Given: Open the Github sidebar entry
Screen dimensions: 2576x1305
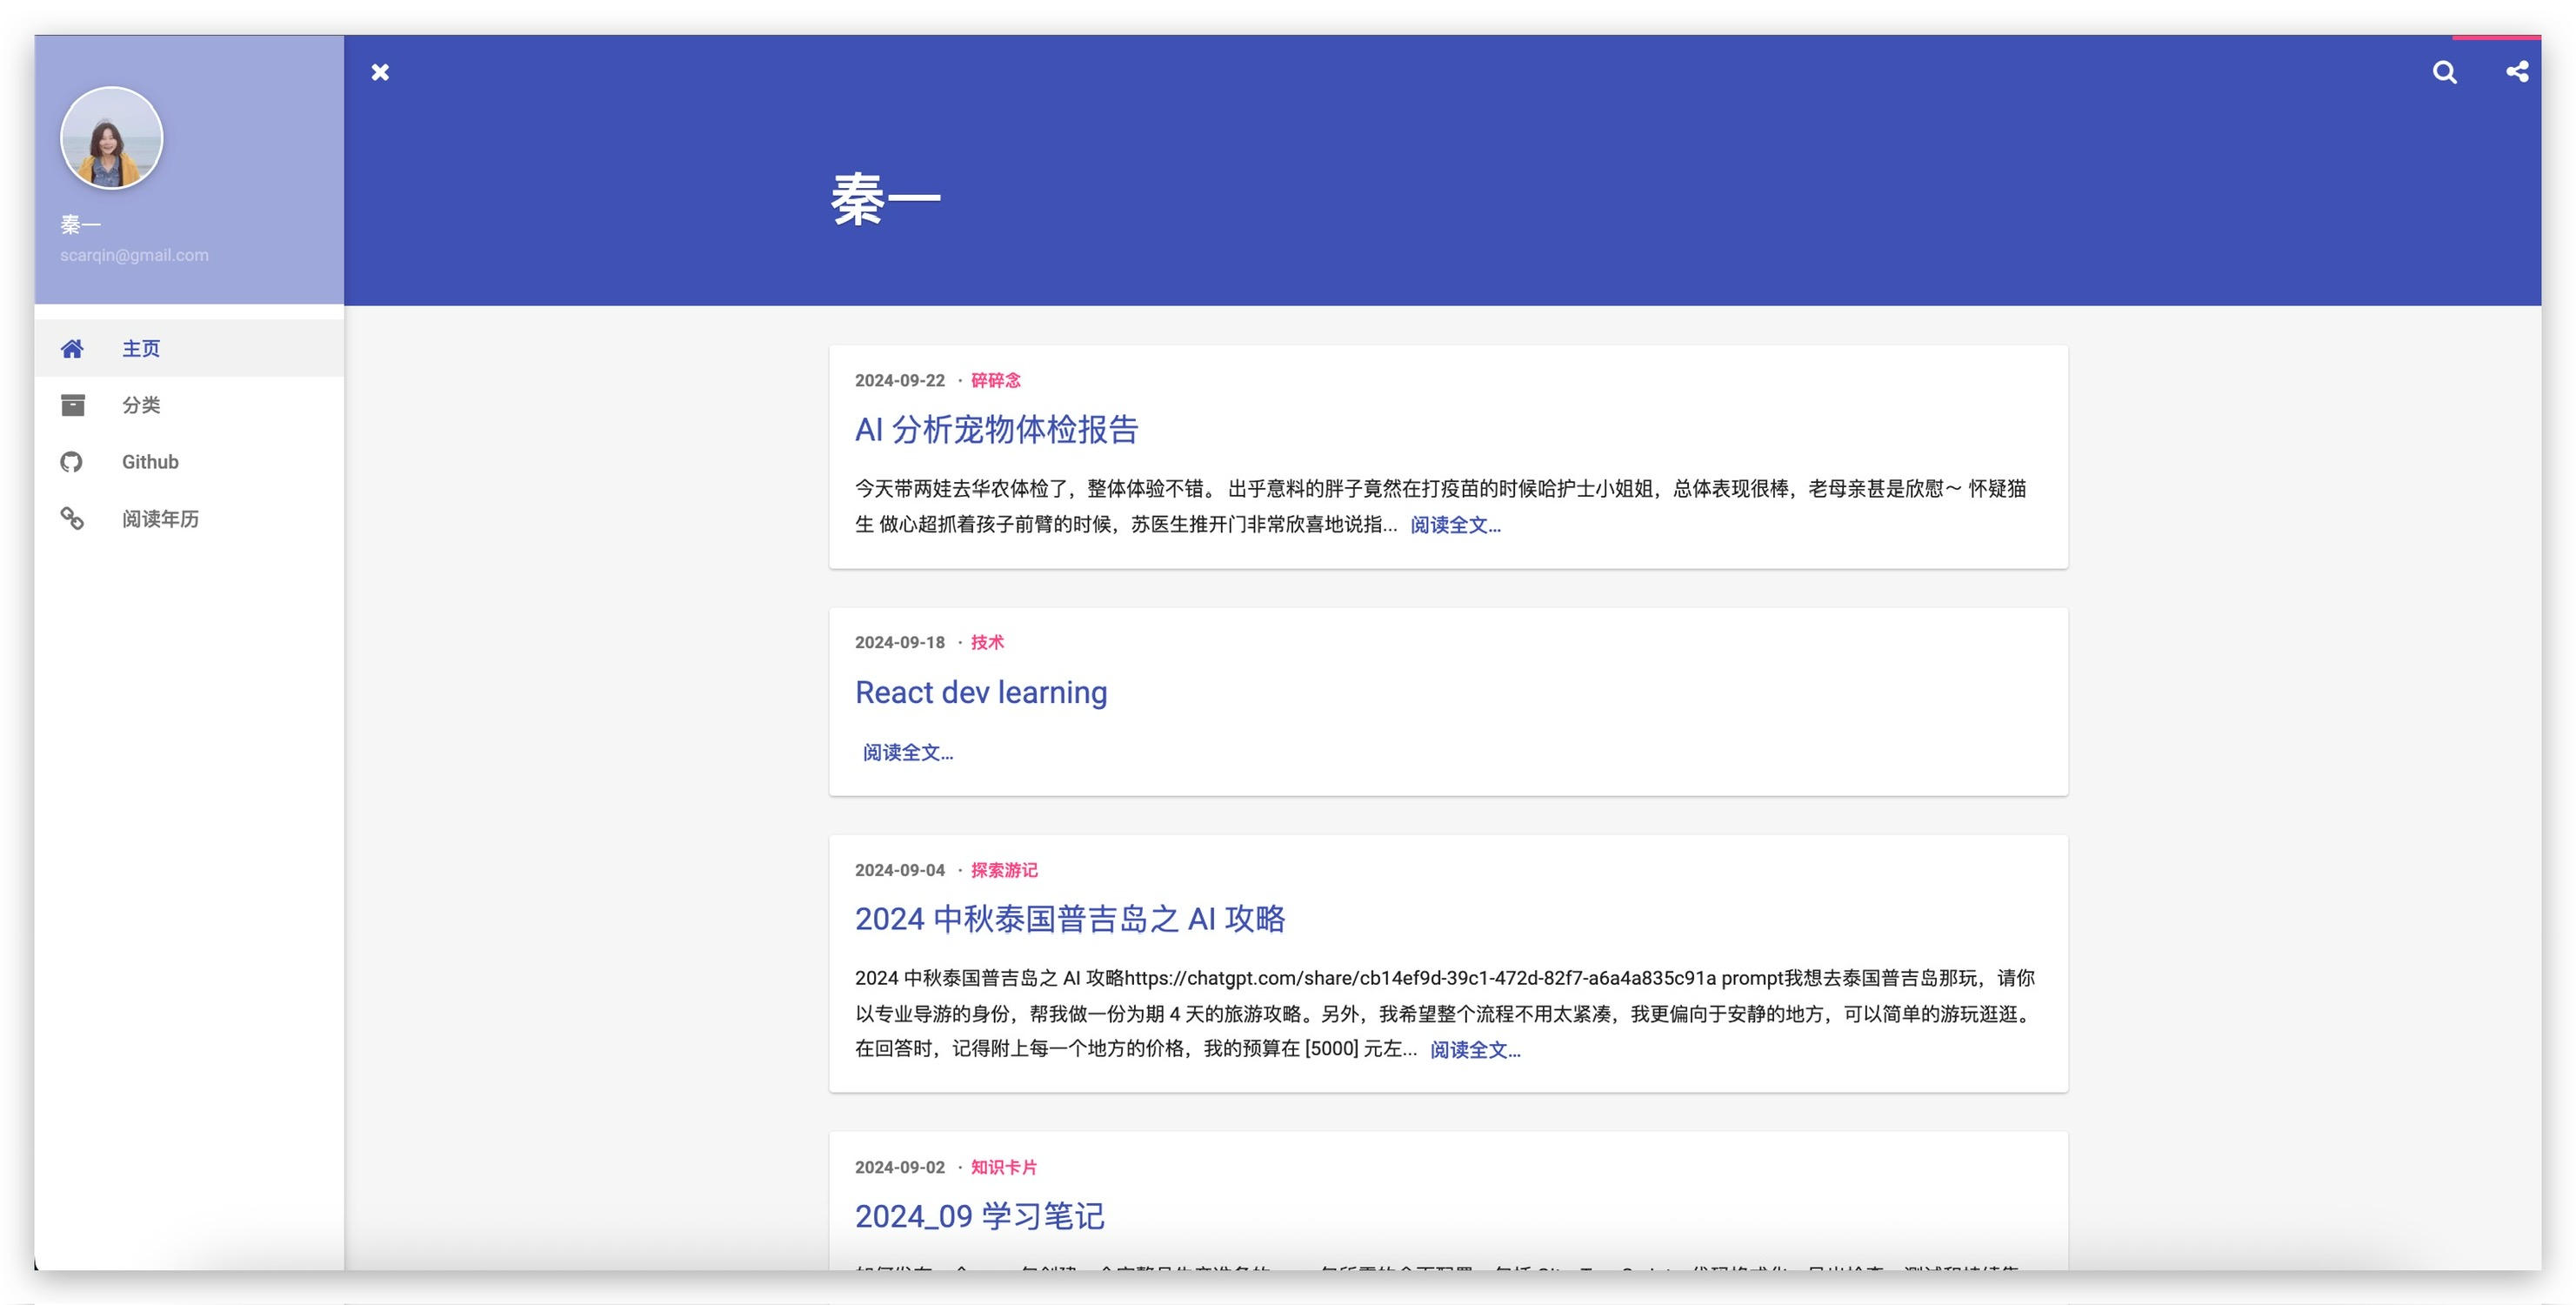Looking at the screenshot, I should 150,462.
